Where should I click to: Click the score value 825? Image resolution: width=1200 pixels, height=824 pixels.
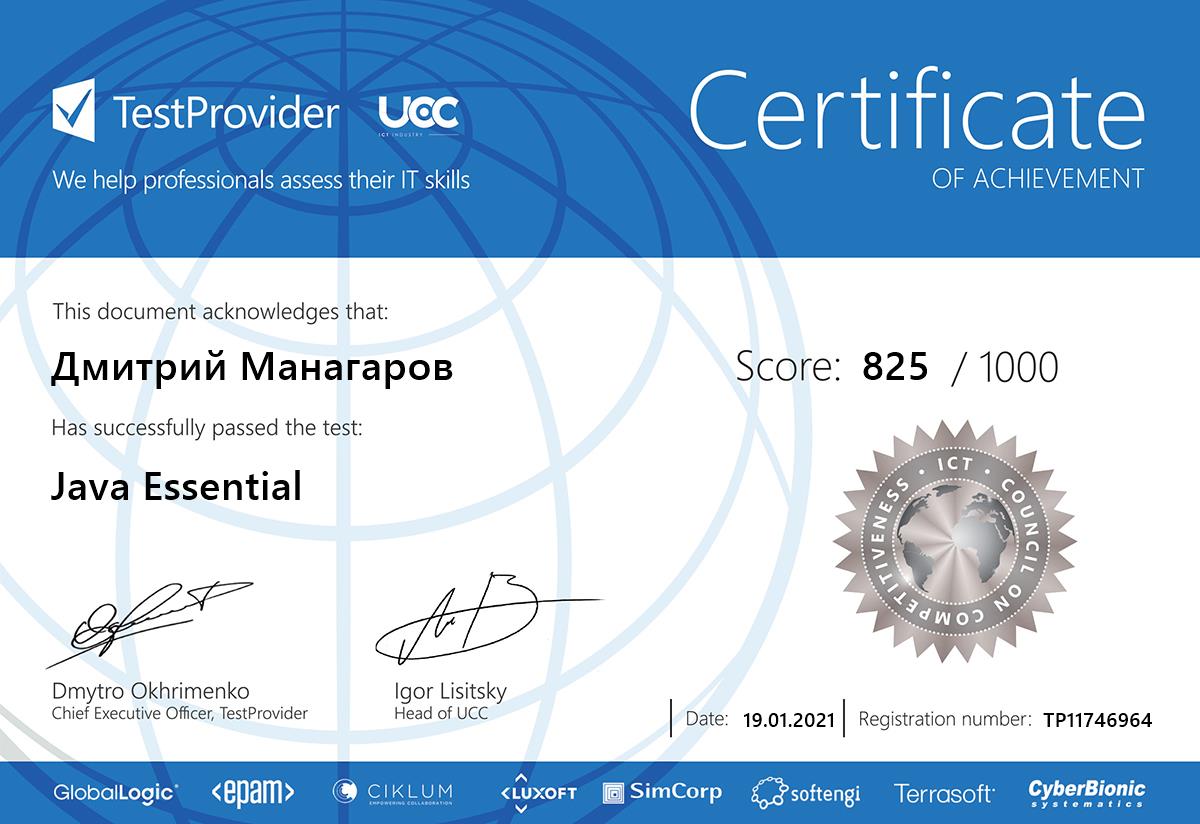point(895,368)
